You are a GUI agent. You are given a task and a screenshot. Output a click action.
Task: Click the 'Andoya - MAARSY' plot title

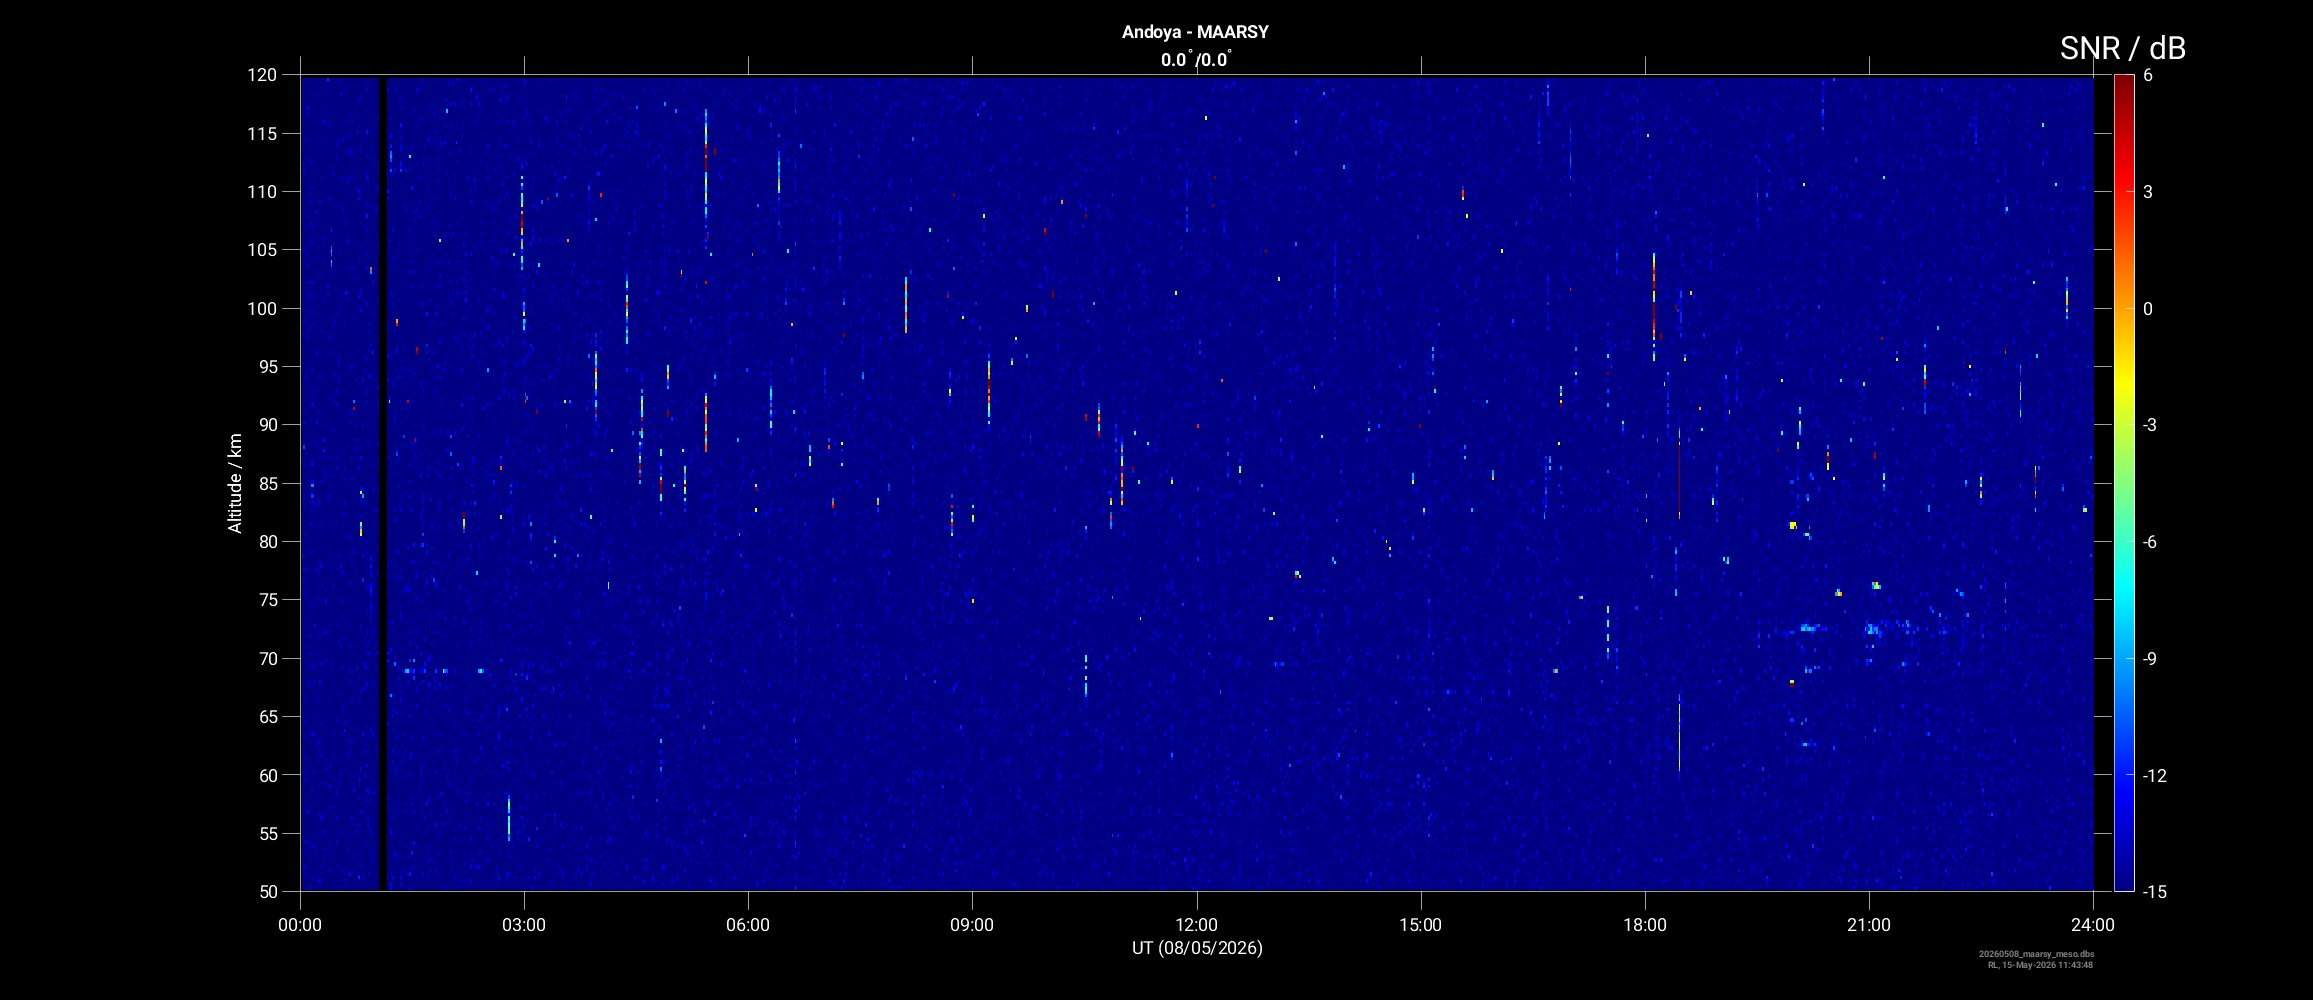coord(1195,32)
